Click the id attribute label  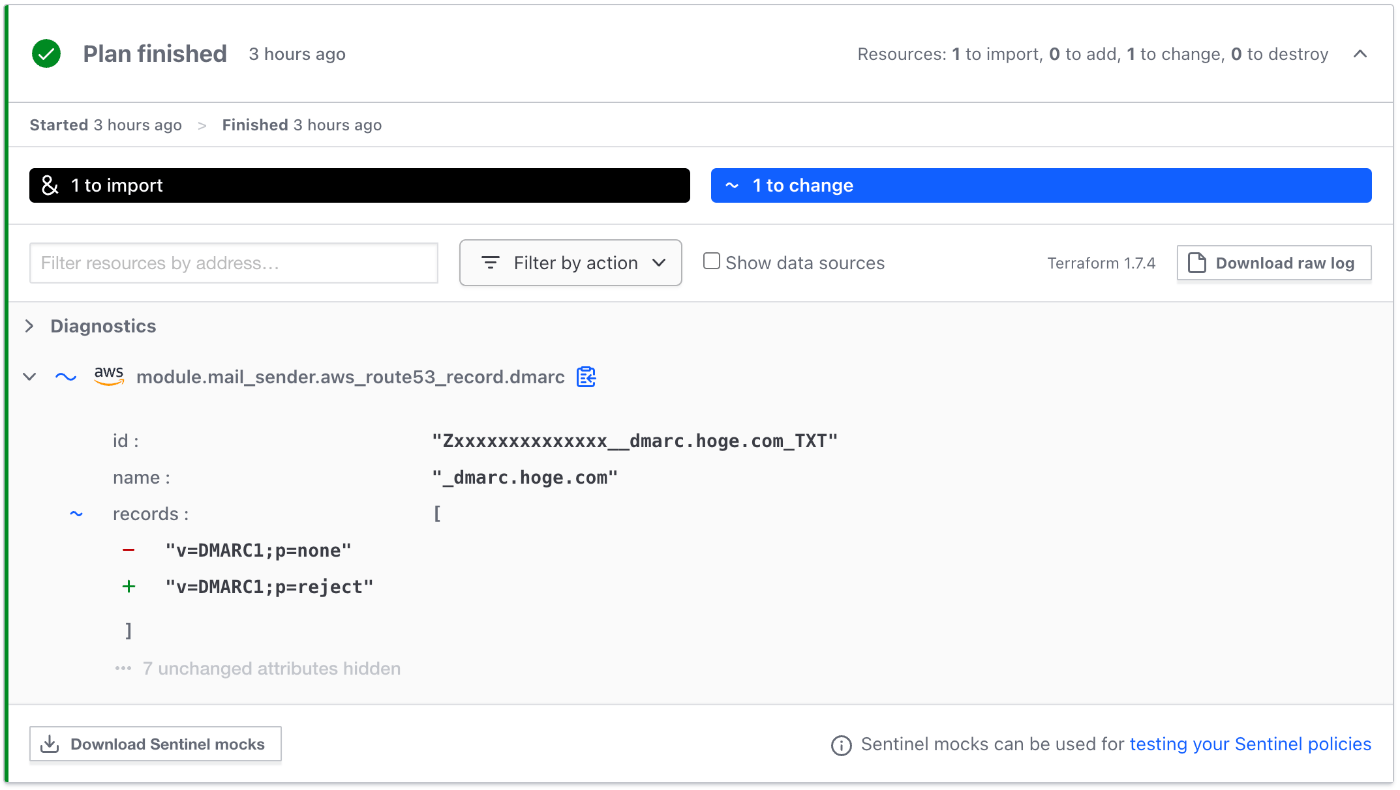[x=126, y=441]
